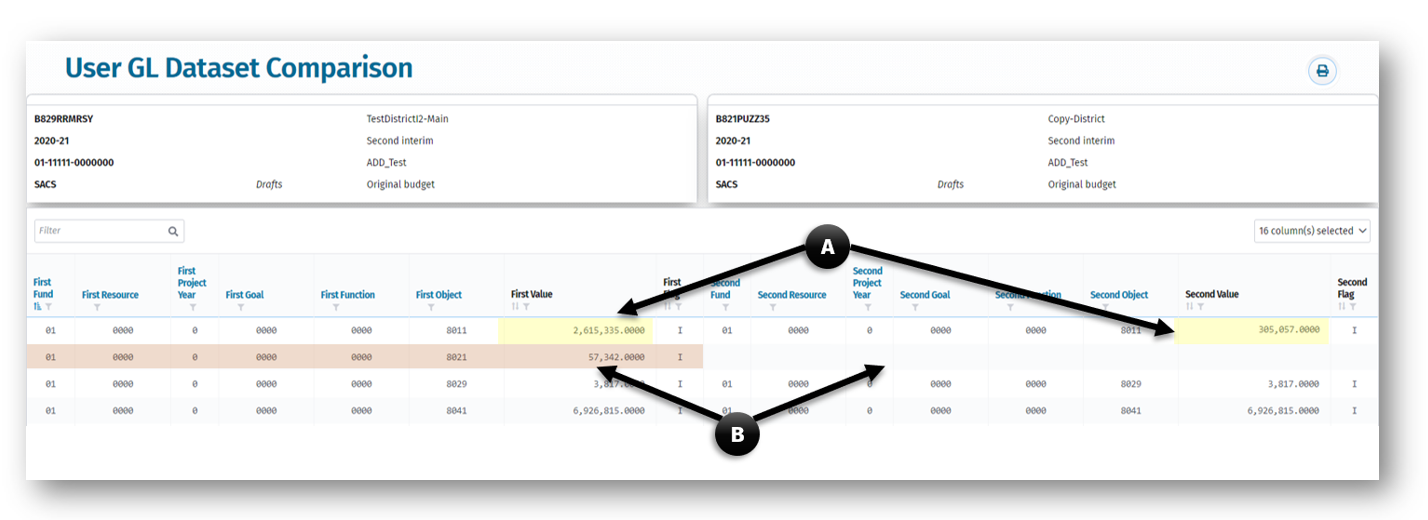Click TestDistrictI2-Main label
This screenshot has width=1428, height=520.
(x=407, y=119)
